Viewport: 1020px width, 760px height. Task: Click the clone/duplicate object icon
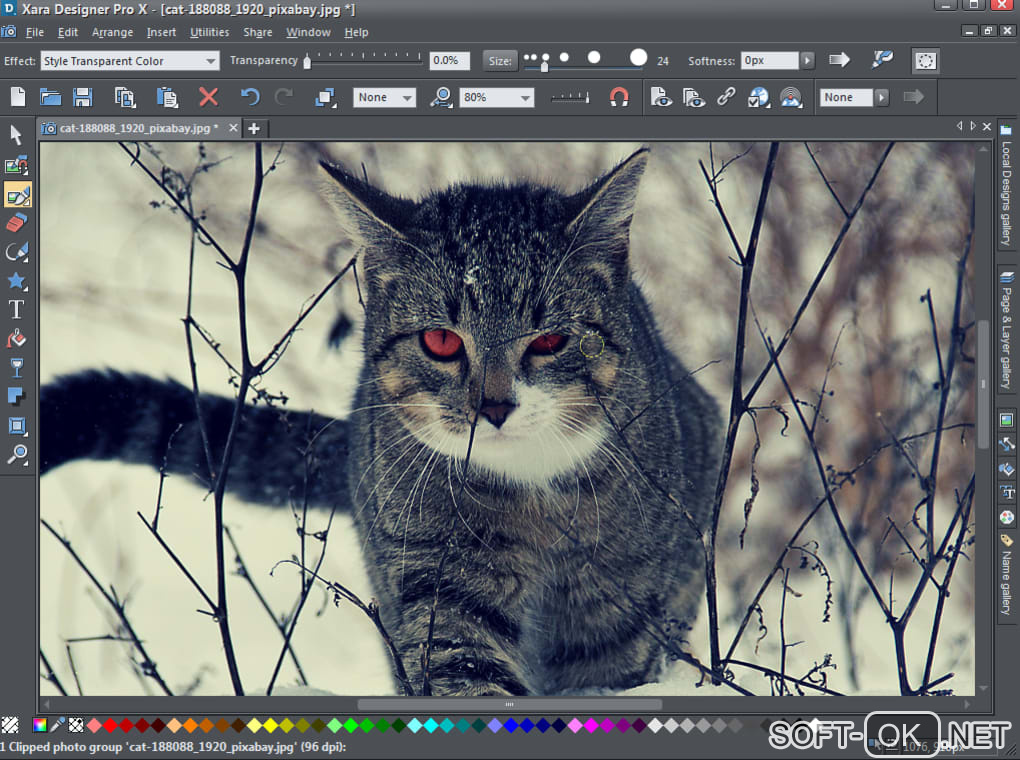(x=325, y=98)
